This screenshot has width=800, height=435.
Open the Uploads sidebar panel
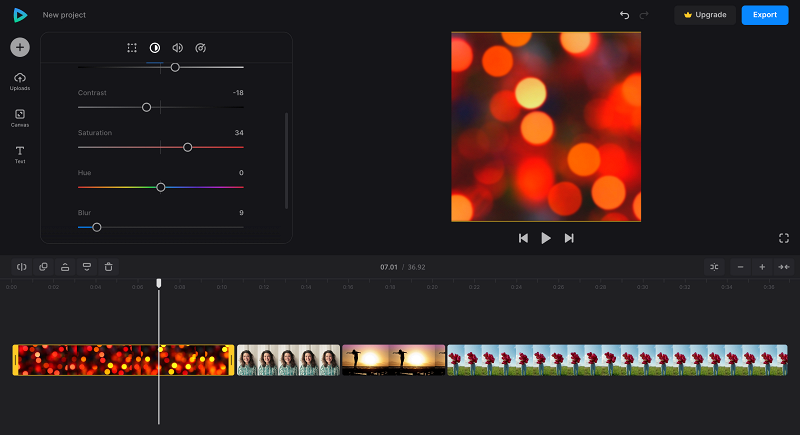(20, 81)
